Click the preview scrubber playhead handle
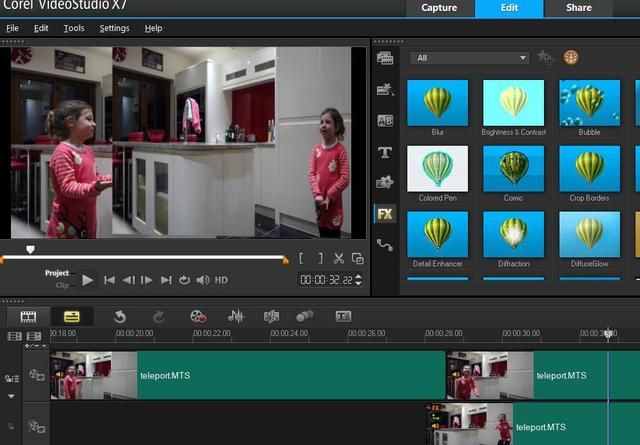Viewport: 640px width, 445px height. tap(30, 249)
